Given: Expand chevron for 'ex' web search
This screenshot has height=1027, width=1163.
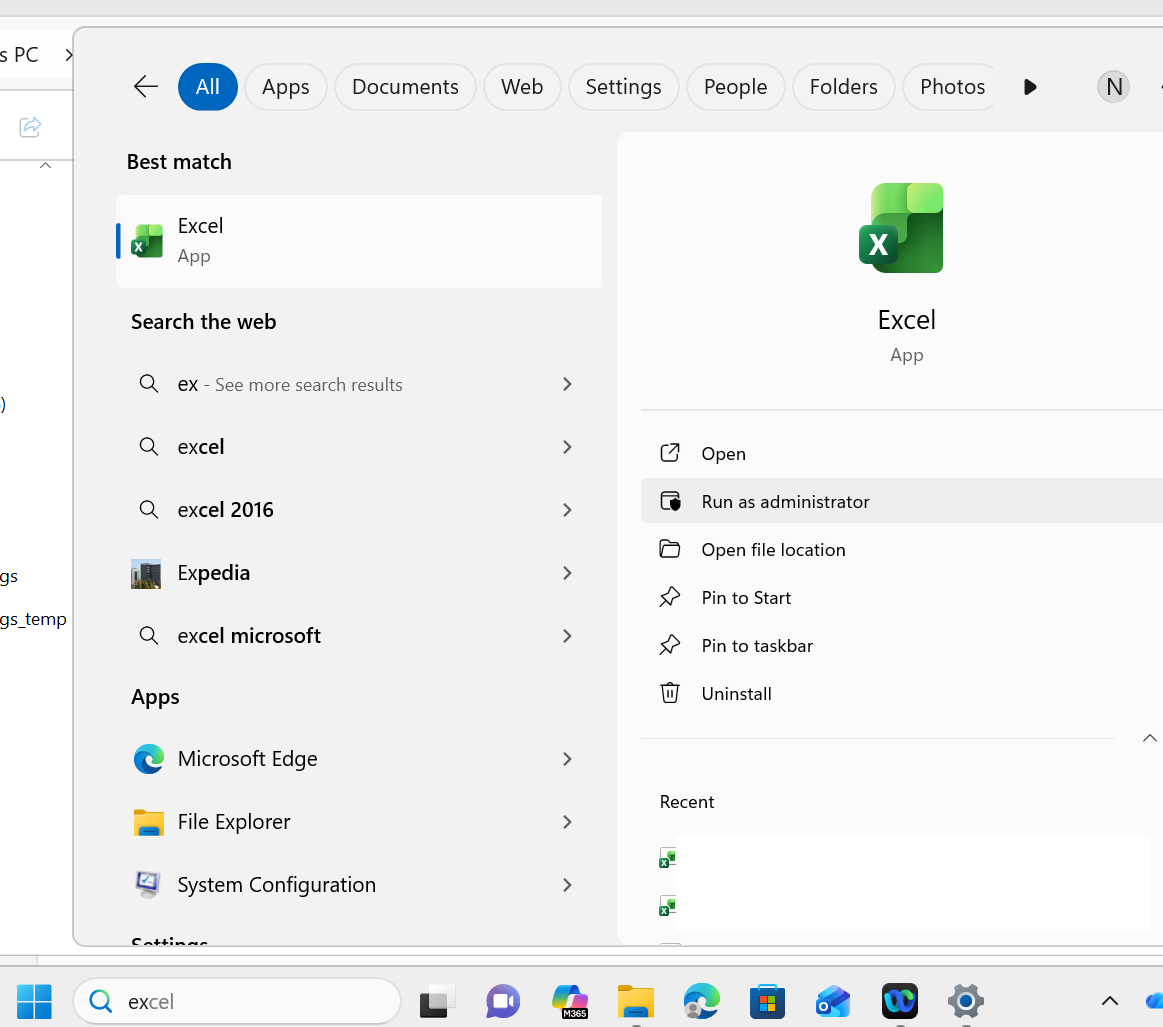Looking at the screenshot, I should click(567, 384).
